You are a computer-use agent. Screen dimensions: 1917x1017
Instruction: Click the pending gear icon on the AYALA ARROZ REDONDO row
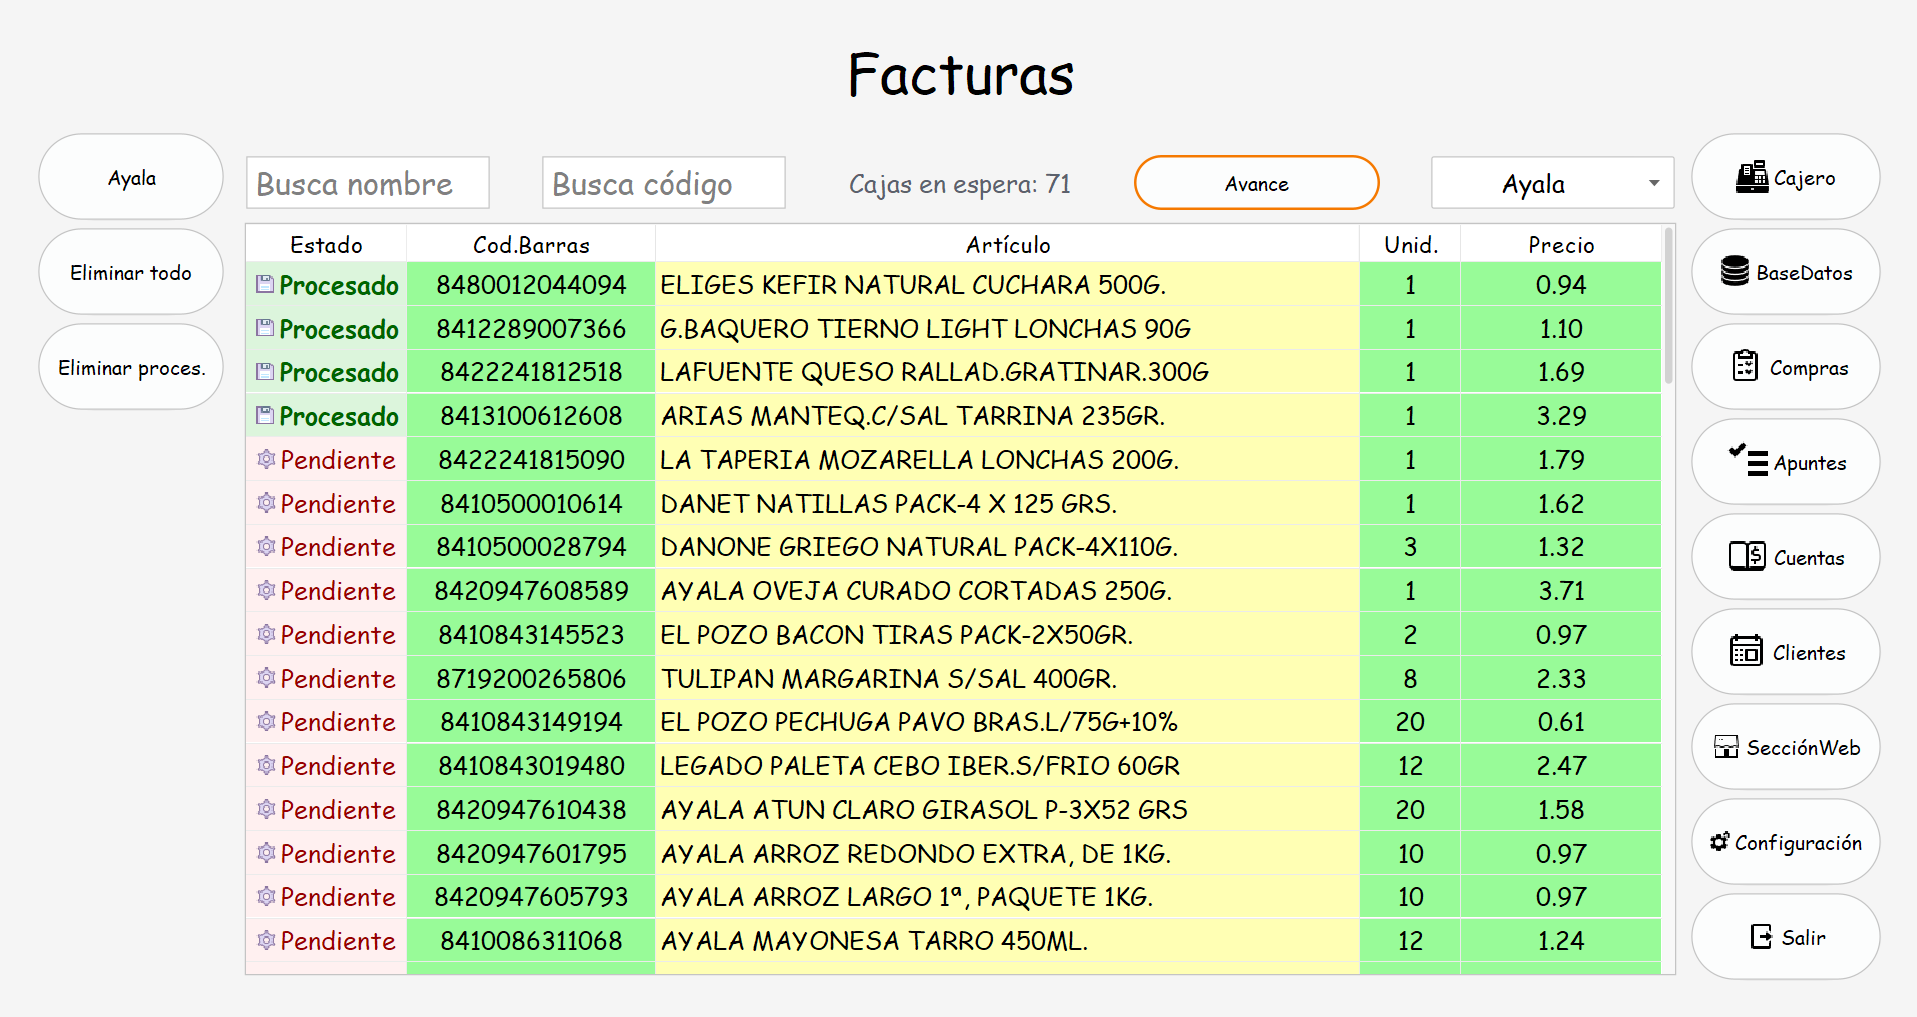click(266, 853)
